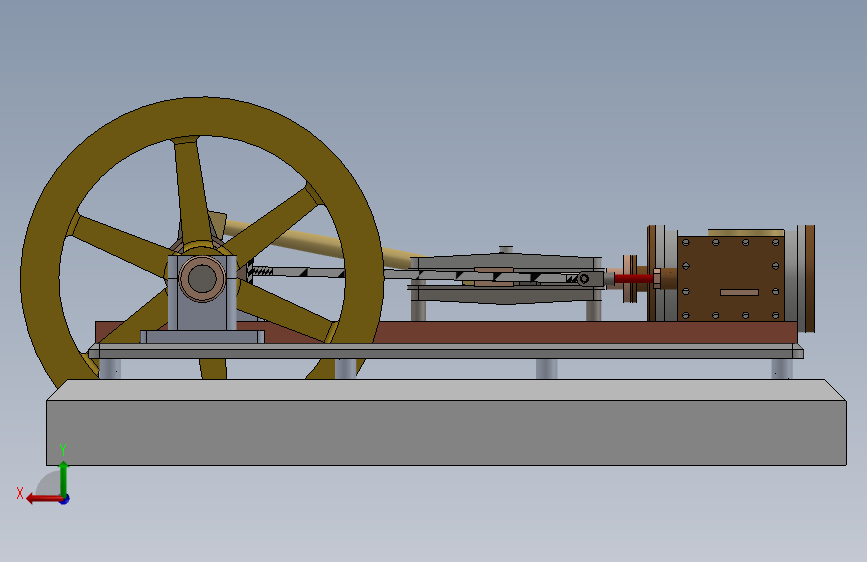Click the green "Y" axis label
Image resolution: width=867 pixels, height=562 pixels.
pos(63,450)
